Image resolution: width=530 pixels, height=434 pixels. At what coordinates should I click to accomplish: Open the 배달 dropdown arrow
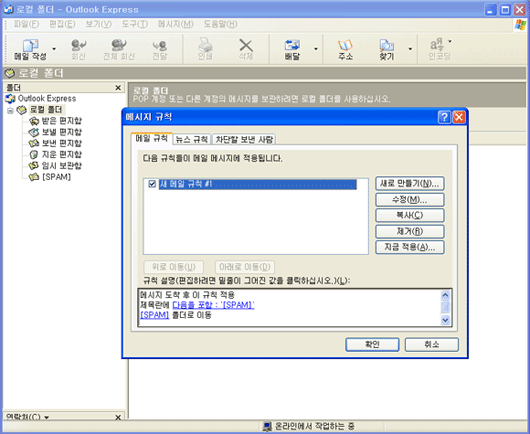(316, 49)
